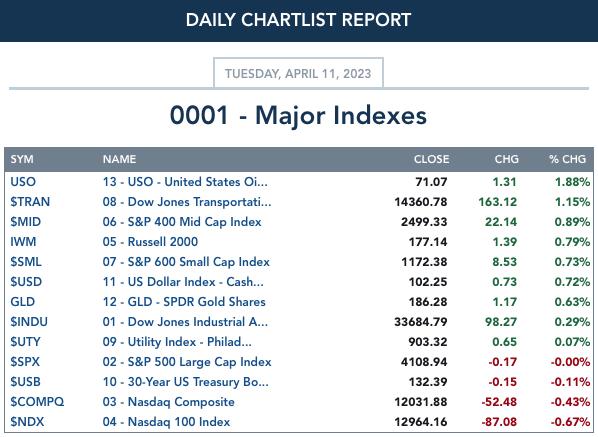Viewport: 598px width, 437px height.
Task: Select the $UTY symbol link
Action: [25, 342]
